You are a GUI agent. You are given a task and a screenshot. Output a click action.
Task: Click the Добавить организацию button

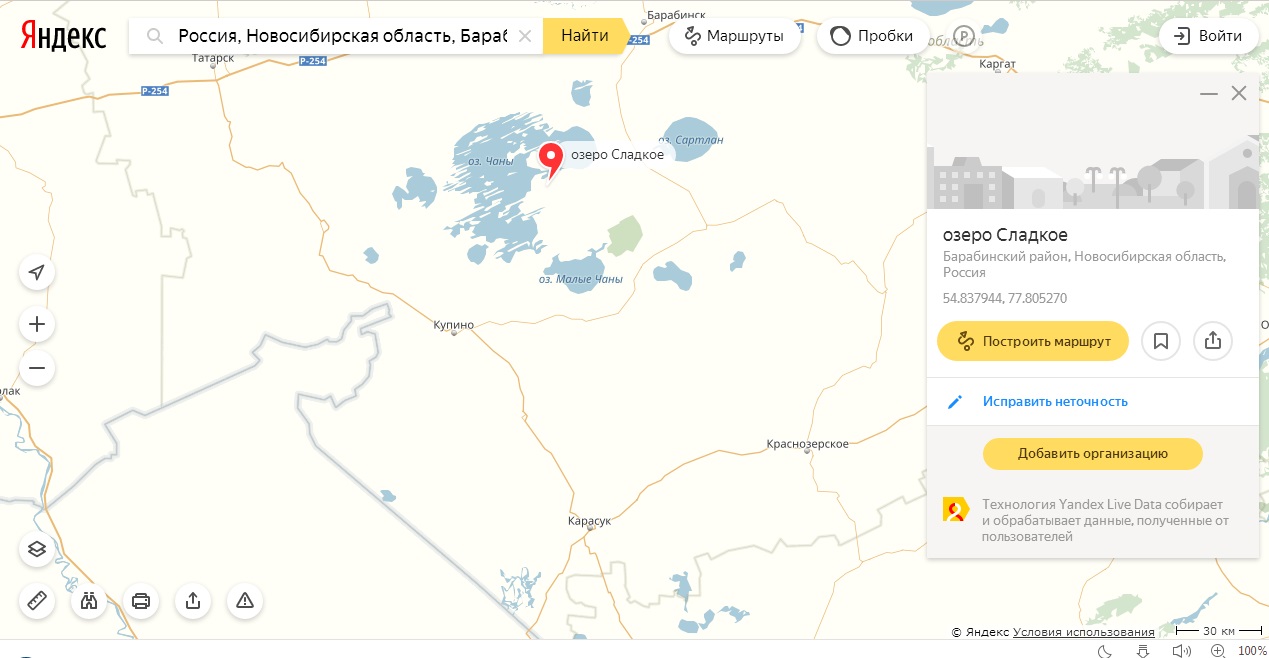[x=1093, y=453]
